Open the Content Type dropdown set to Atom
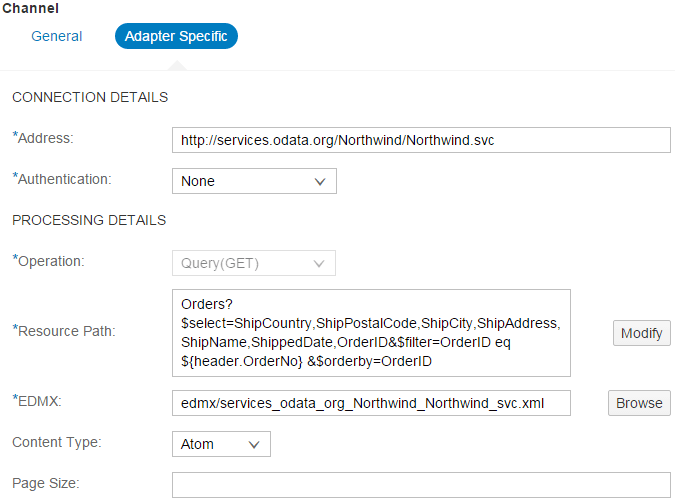The image size is (675, 502). point(221,444)
